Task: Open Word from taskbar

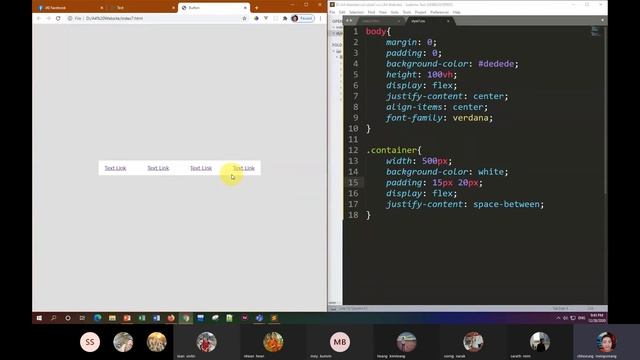Action: point(156,318)
